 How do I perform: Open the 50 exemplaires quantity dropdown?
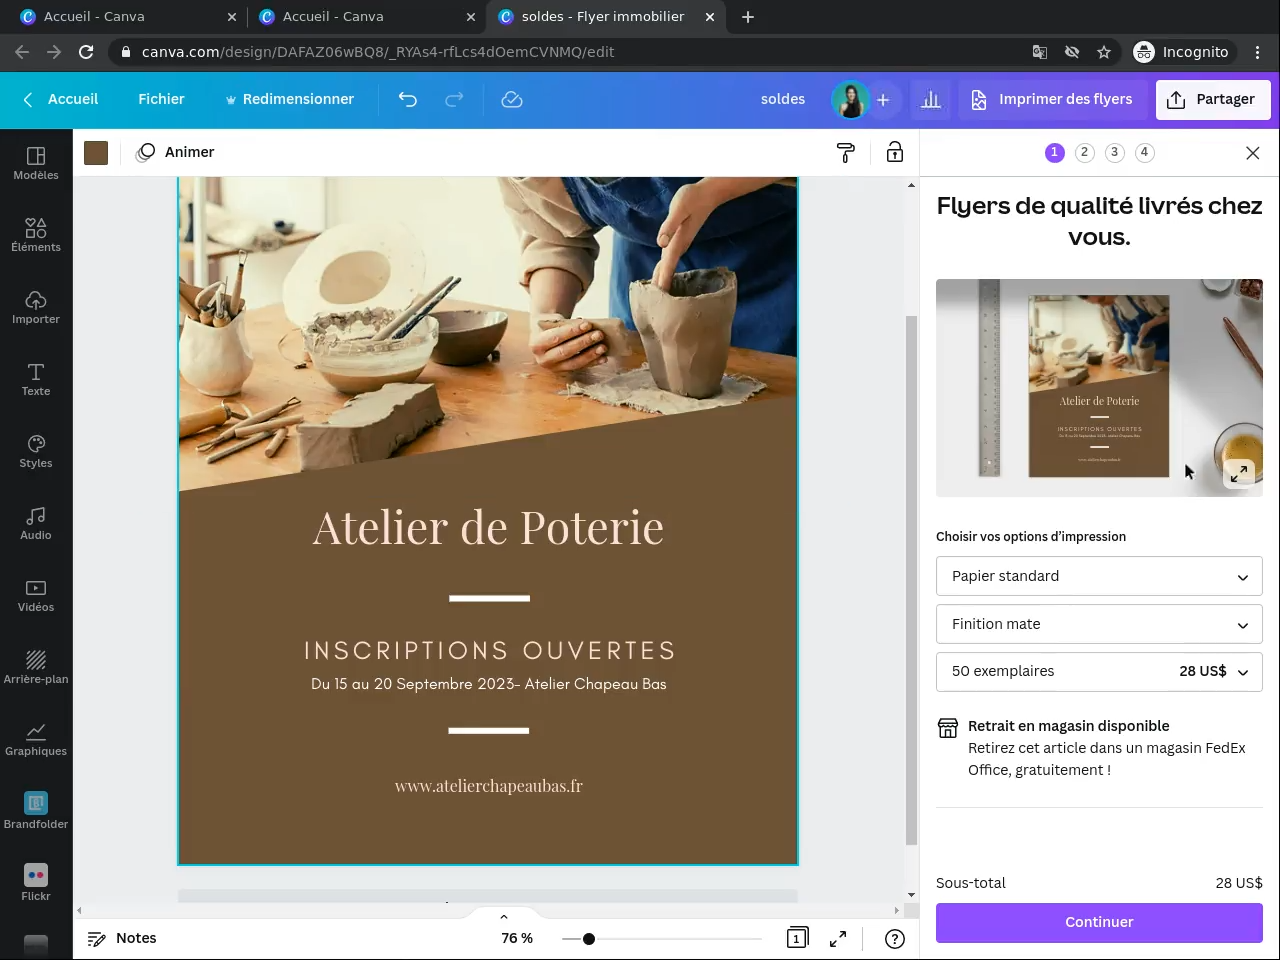point(1099,672)
